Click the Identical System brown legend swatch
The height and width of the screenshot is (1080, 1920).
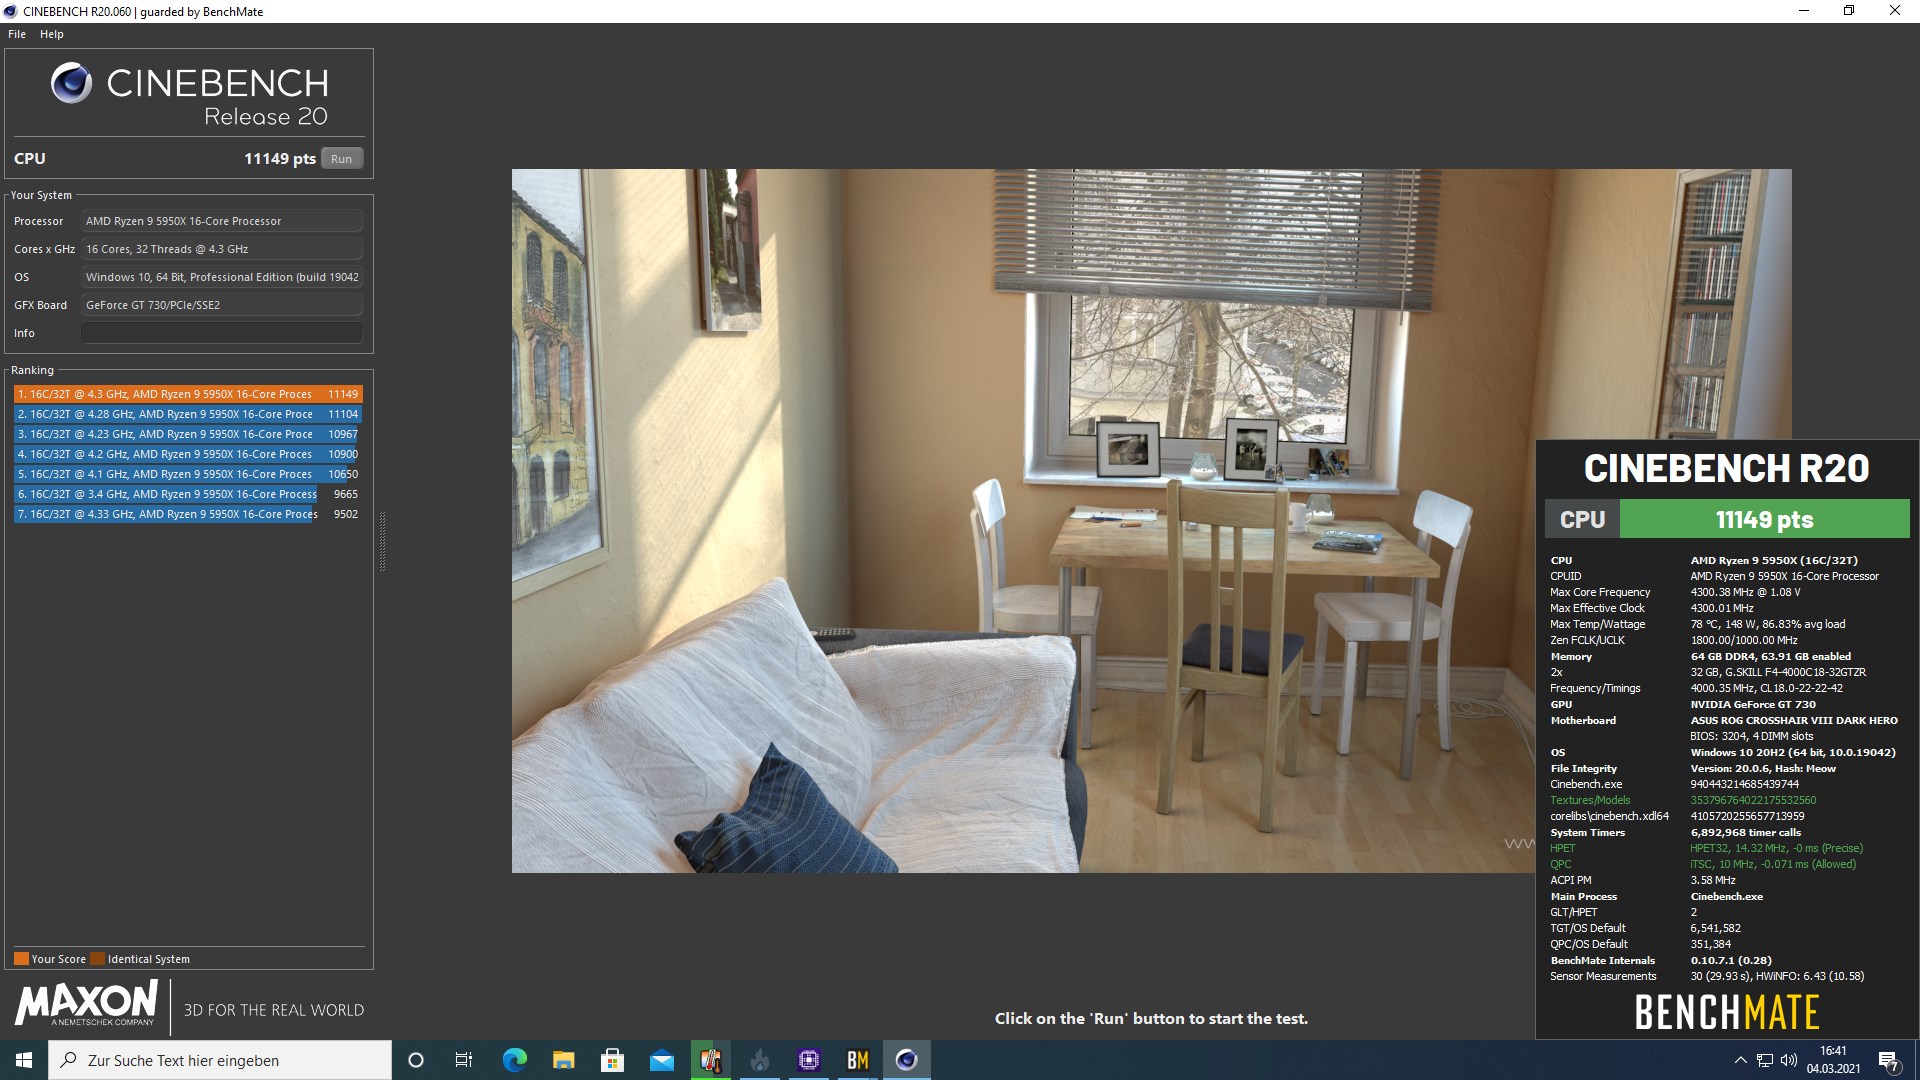[97, 958]
